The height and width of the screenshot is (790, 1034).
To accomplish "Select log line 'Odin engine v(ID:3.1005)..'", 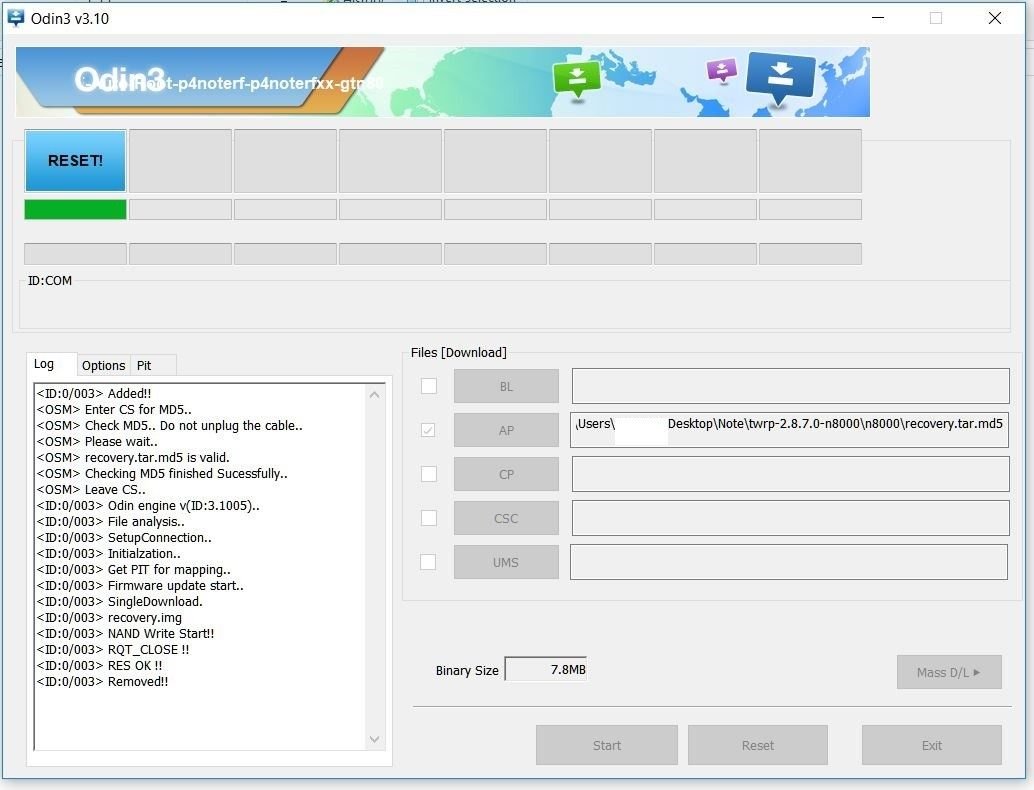I will click(148, 506).
